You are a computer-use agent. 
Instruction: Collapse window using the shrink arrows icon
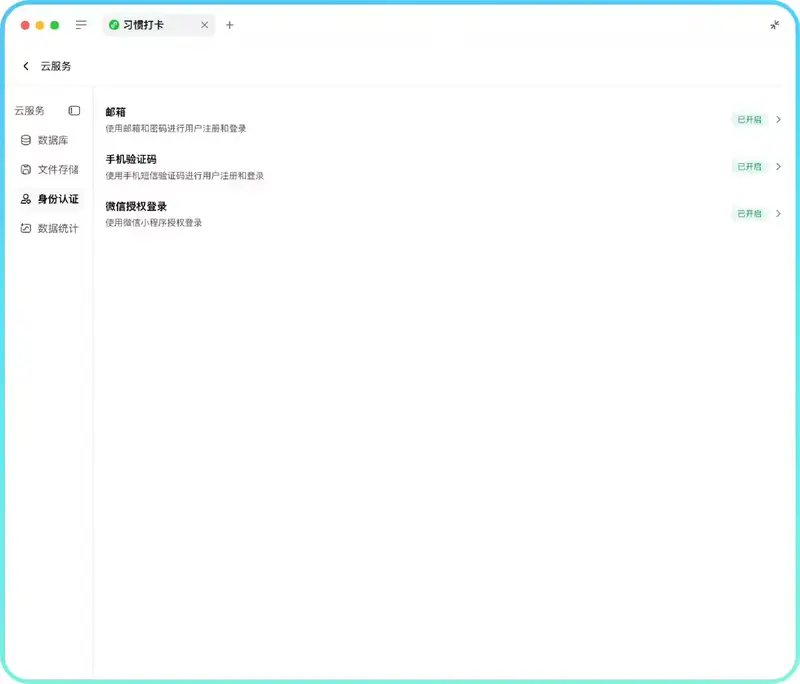point(775,25)
